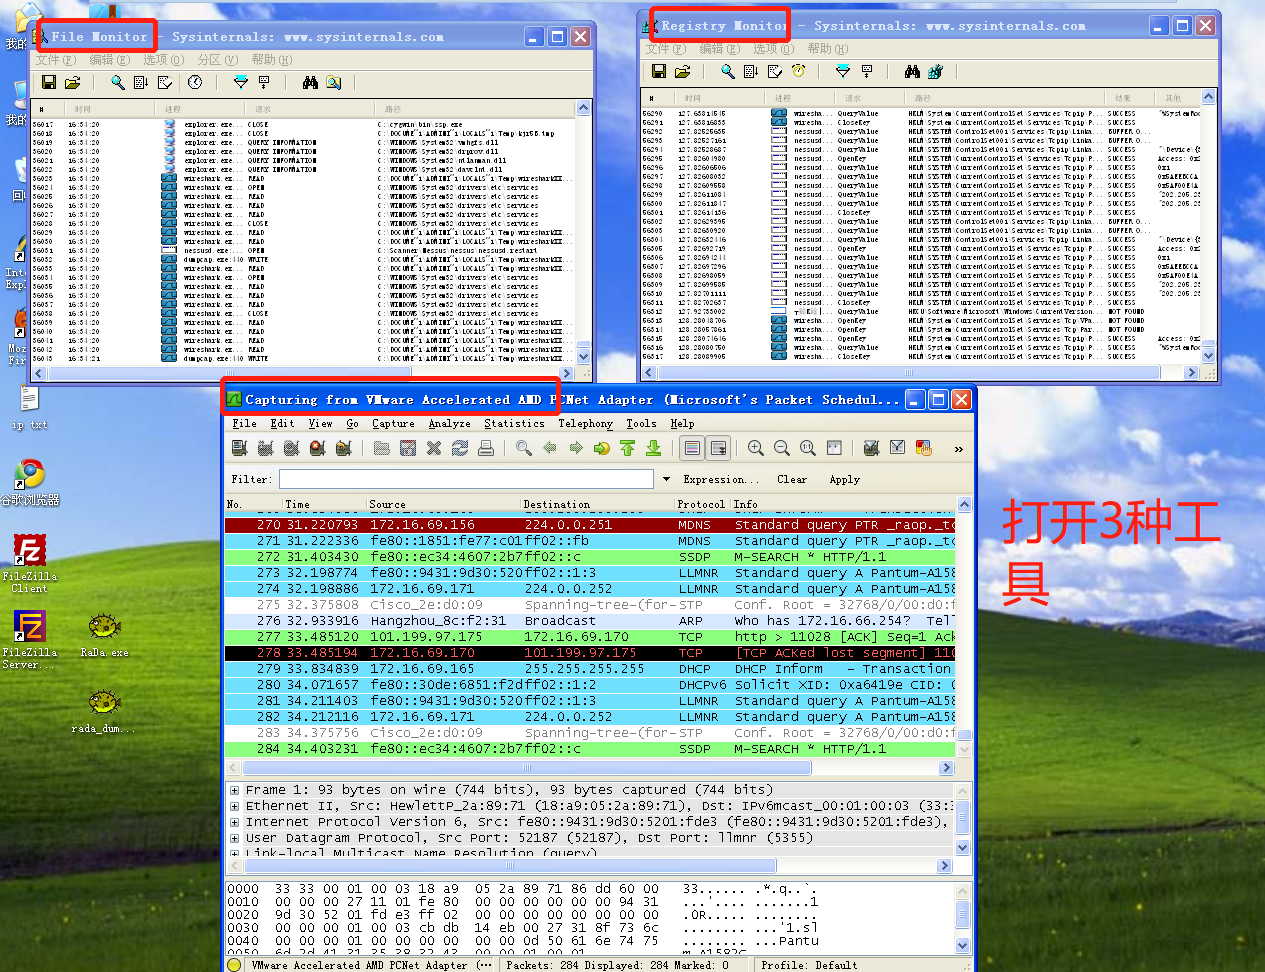Toggle capture magnifier in File Monitor
Image resolution: width=1265 pixels, height=972 pixels.
(118, 83)
